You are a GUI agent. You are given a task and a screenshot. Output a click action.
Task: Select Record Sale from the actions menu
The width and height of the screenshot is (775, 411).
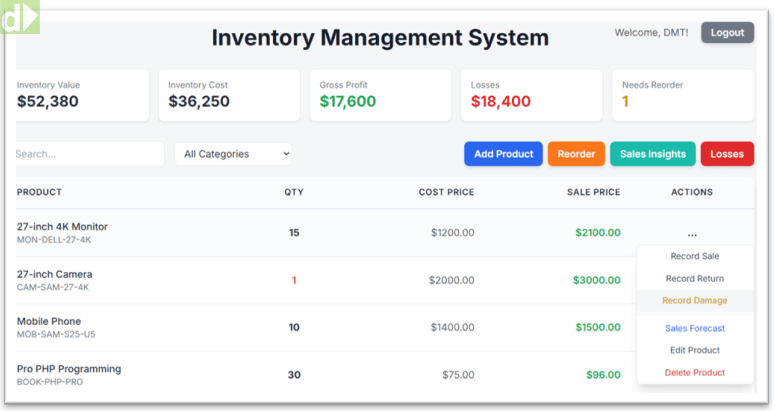695,257
